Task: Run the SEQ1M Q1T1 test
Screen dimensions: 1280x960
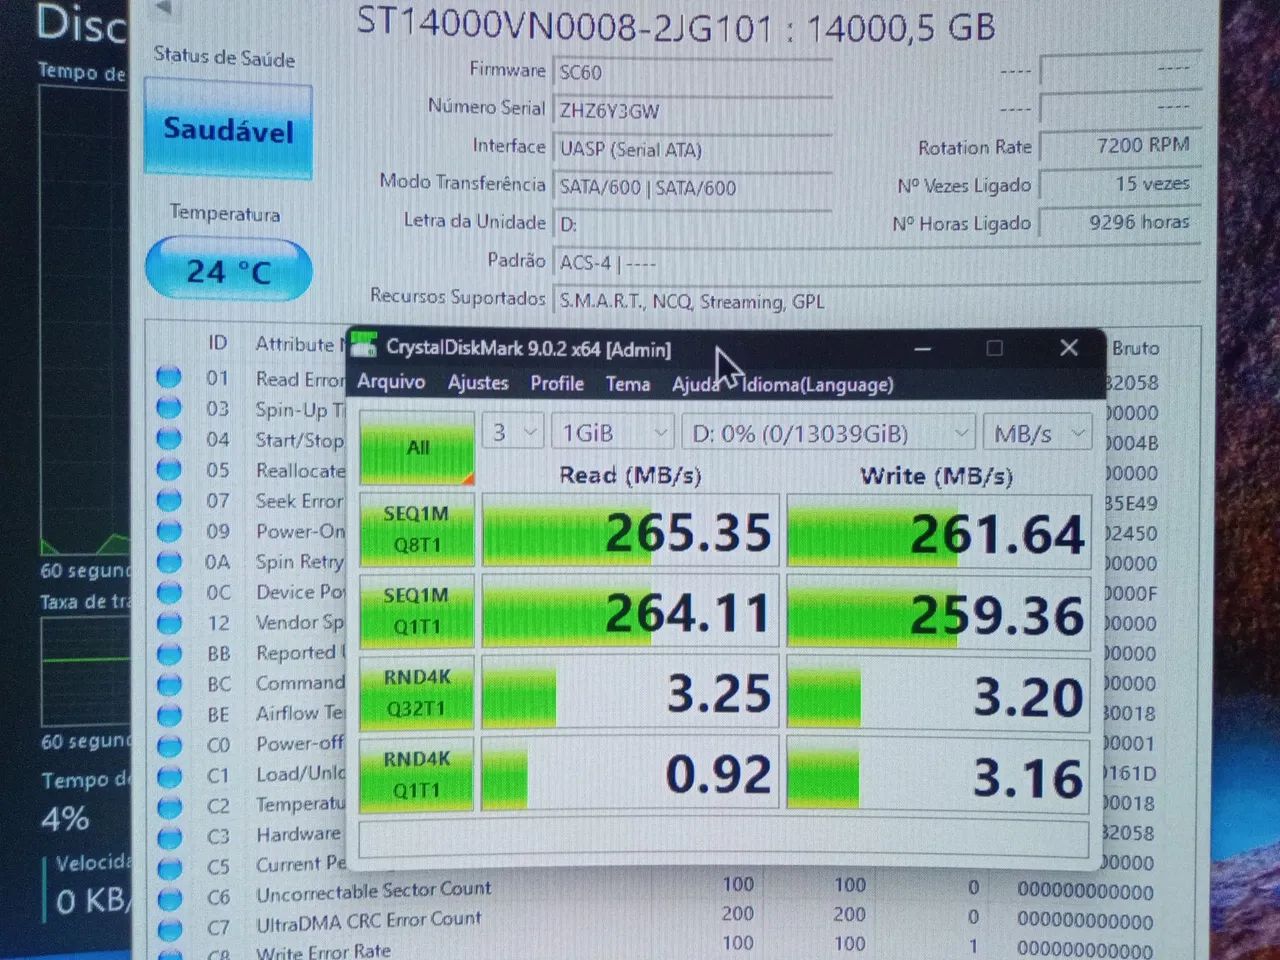Action: tap(416, 611)
